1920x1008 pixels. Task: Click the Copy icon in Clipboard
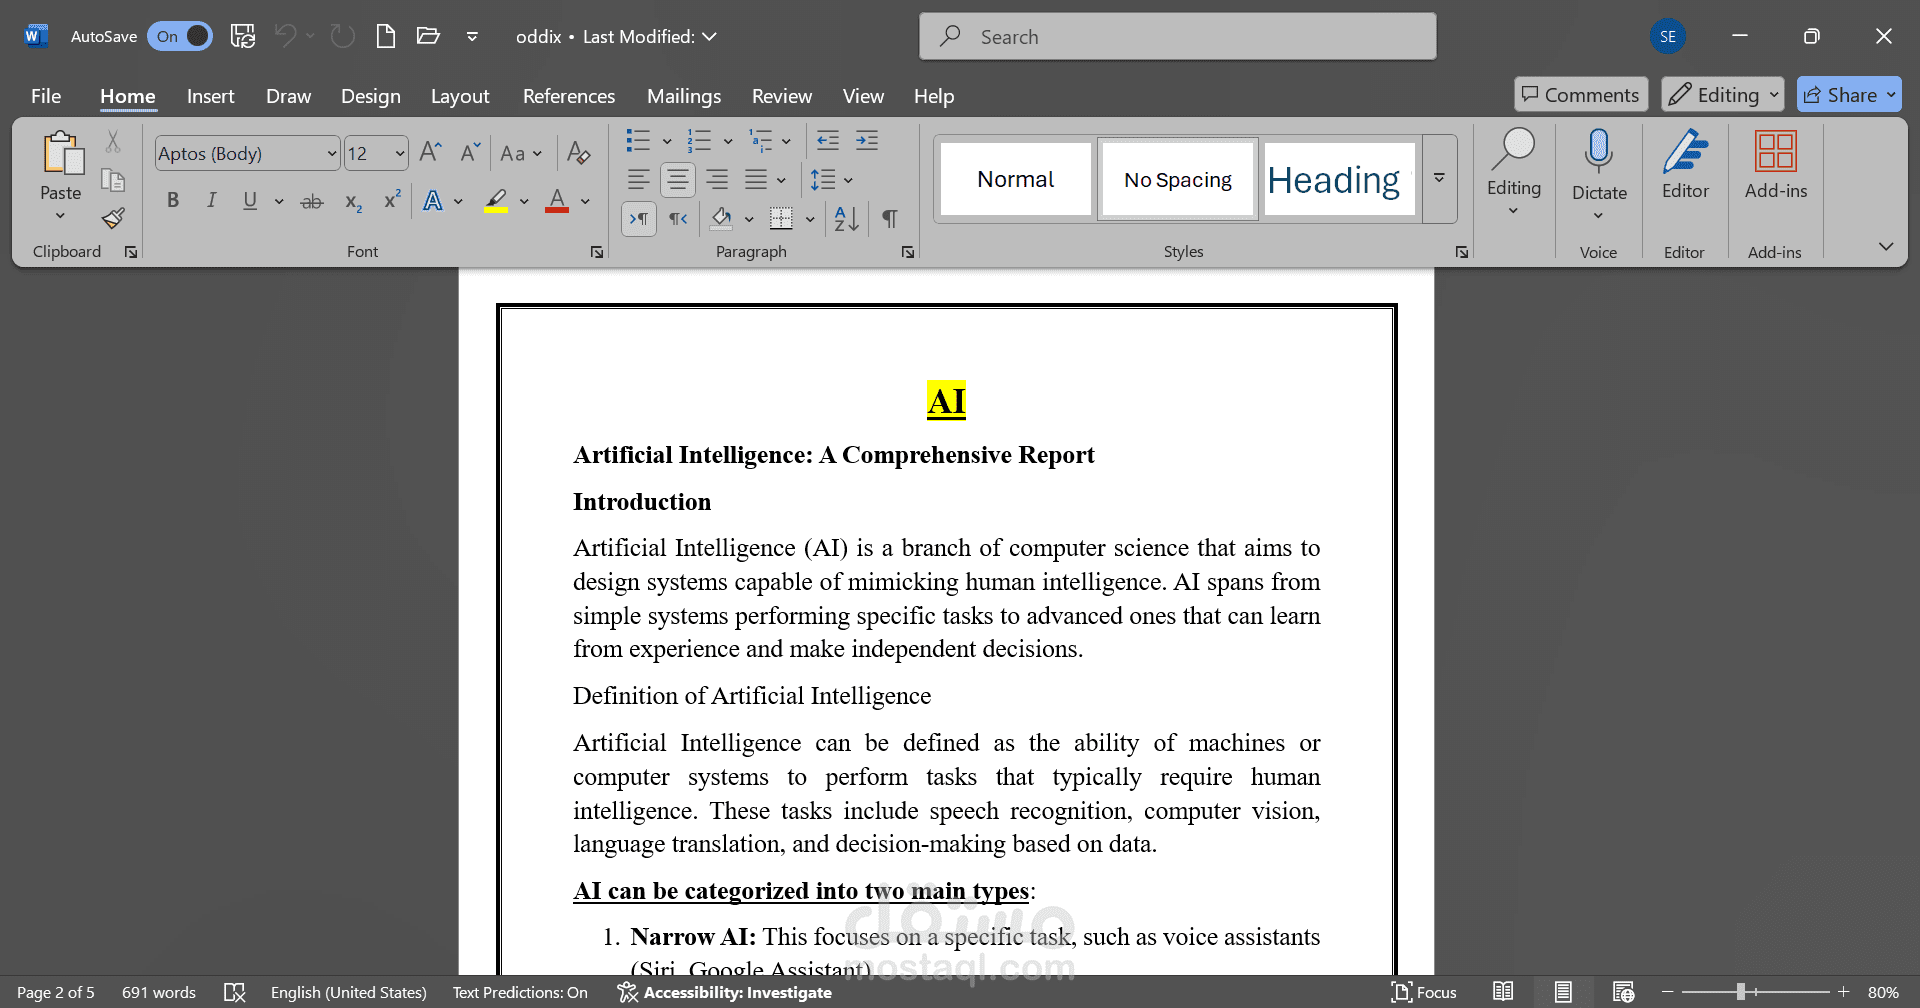[x=113, y=180]
